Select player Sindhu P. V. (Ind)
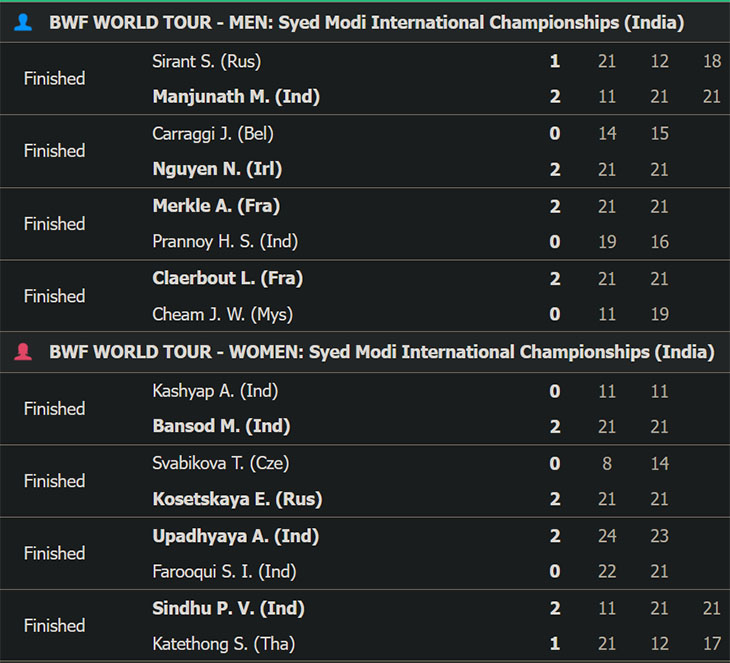Image resolution: width=730 pixels, height=663 pixels. (229, 608)
